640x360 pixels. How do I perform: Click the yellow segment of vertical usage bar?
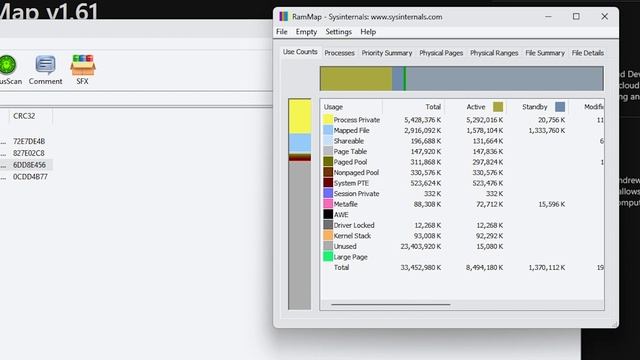(x=300, y=117)
